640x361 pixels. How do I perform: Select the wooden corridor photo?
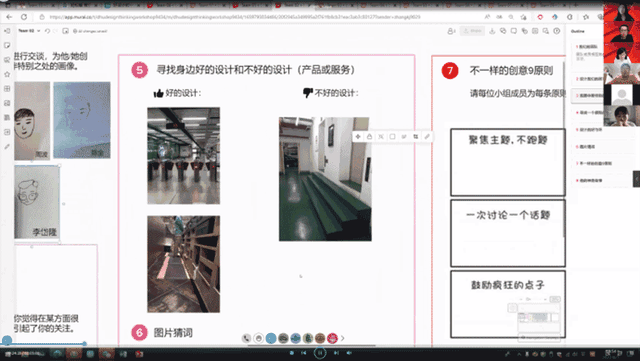(184, 264)
